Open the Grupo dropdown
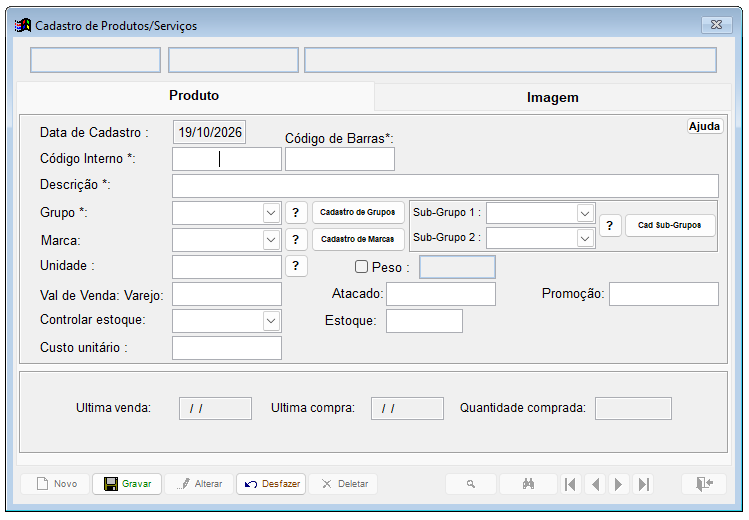 (x=271, y=213)
